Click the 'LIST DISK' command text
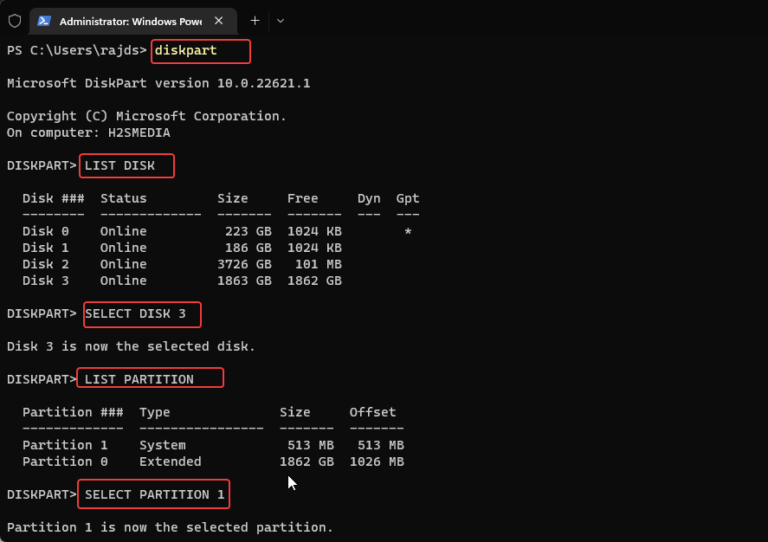Screen dimensions: 768x542 [120, 165]
